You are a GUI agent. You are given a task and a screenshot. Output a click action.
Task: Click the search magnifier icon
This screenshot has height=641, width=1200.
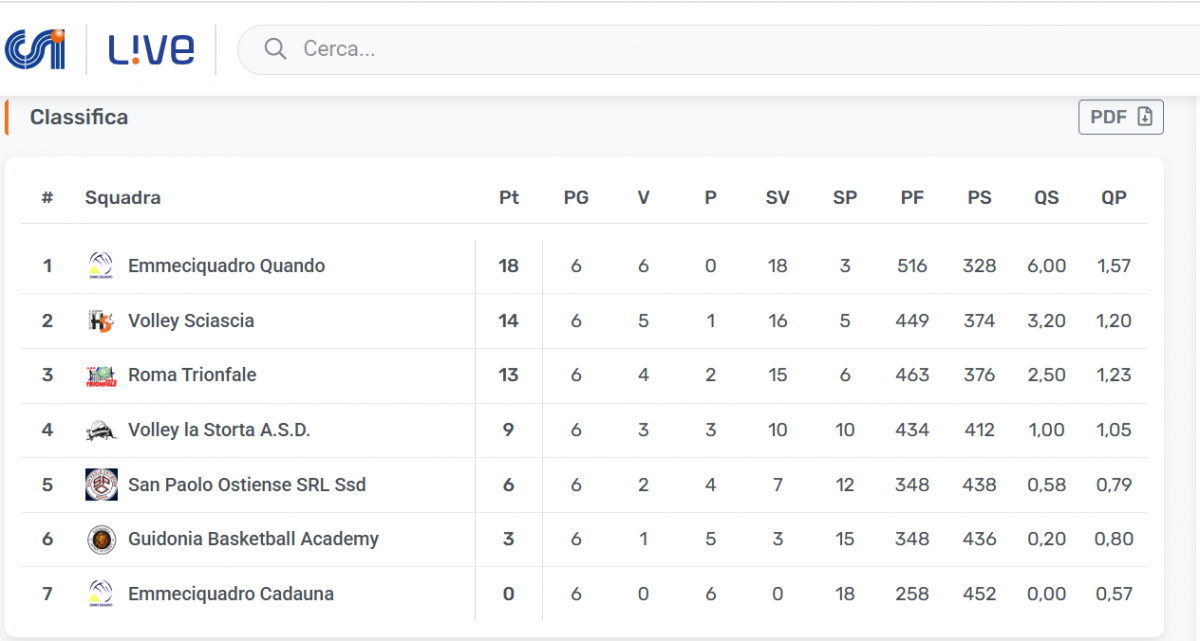click(275, 49)
